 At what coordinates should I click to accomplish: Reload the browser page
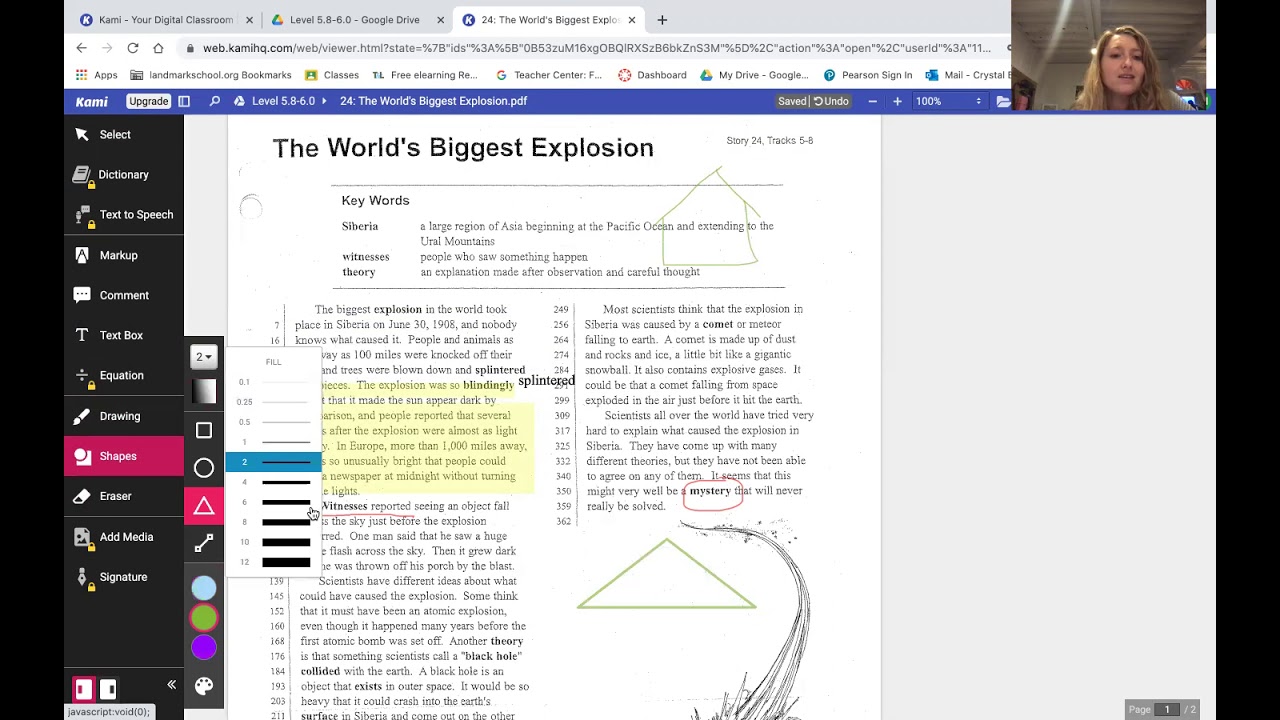(x=132, y=48)
